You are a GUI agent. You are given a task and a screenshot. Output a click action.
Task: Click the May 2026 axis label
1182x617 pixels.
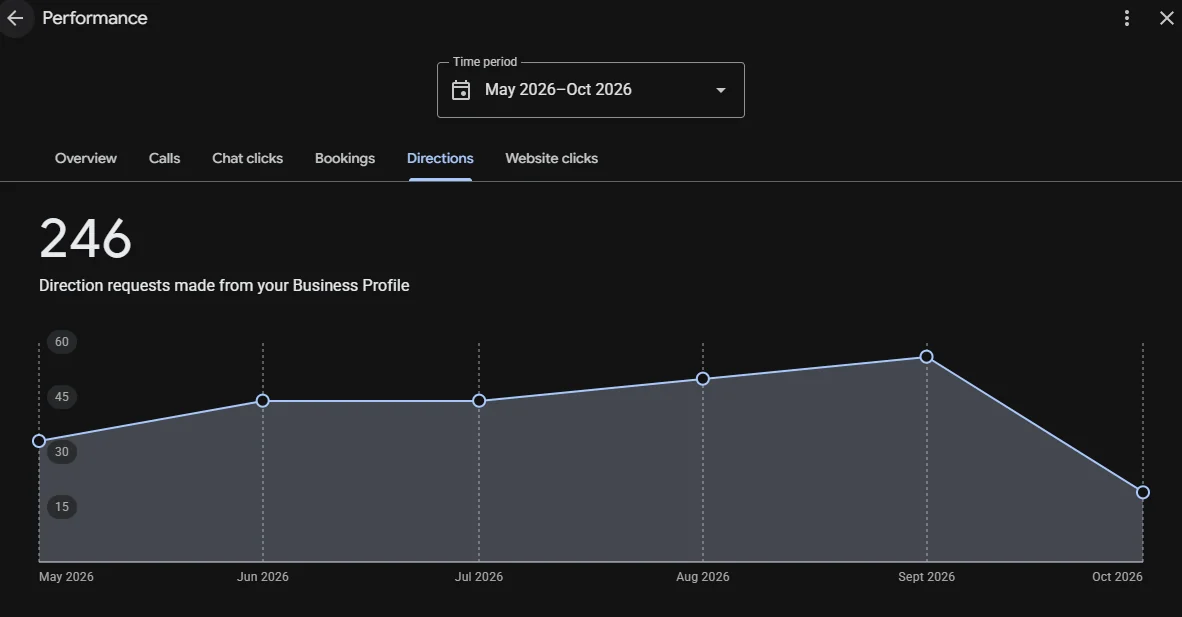(66, 577)
